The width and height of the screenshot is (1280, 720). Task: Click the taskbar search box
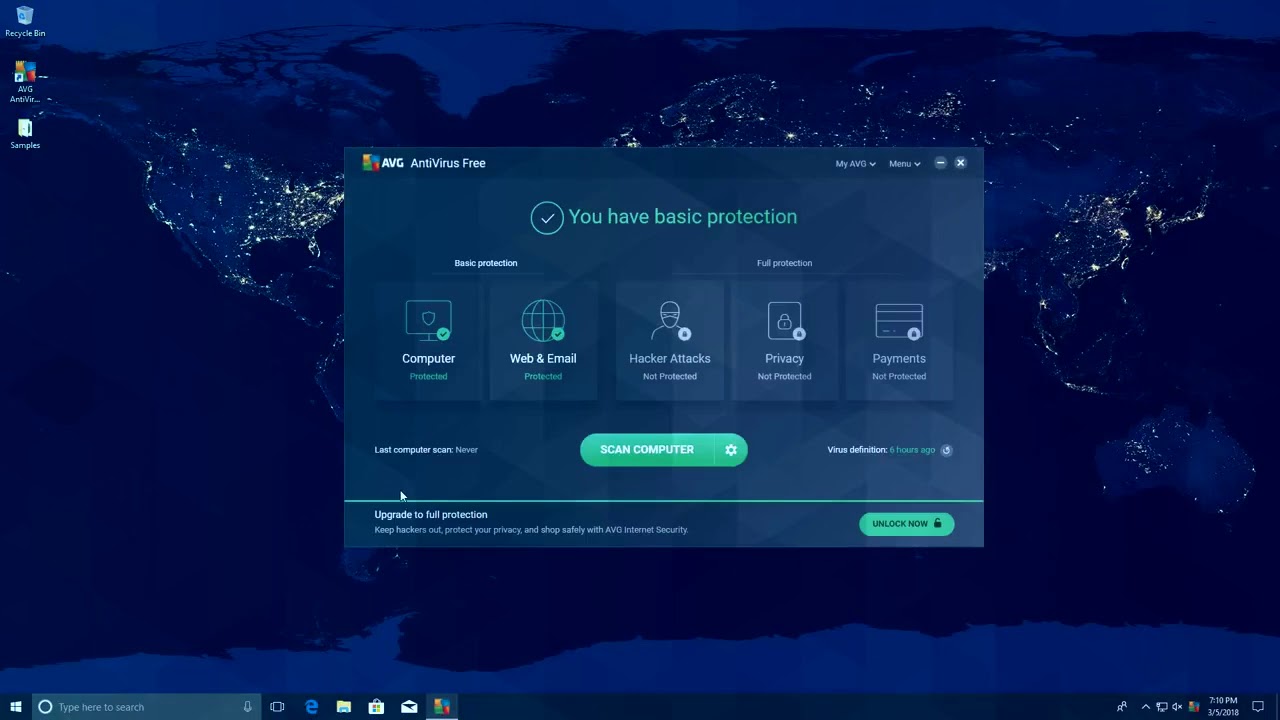[147, 707]
